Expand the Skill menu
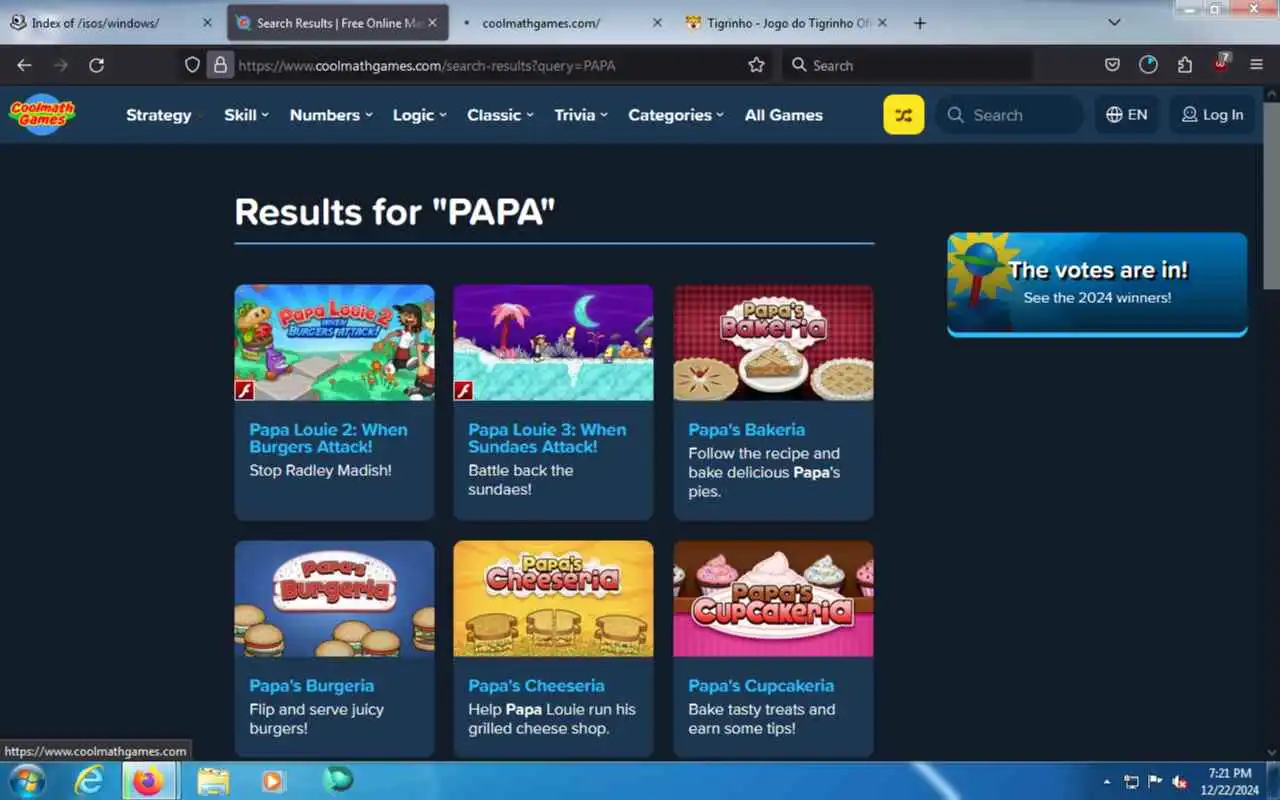 pyautogui.click(x=246, y=115)
